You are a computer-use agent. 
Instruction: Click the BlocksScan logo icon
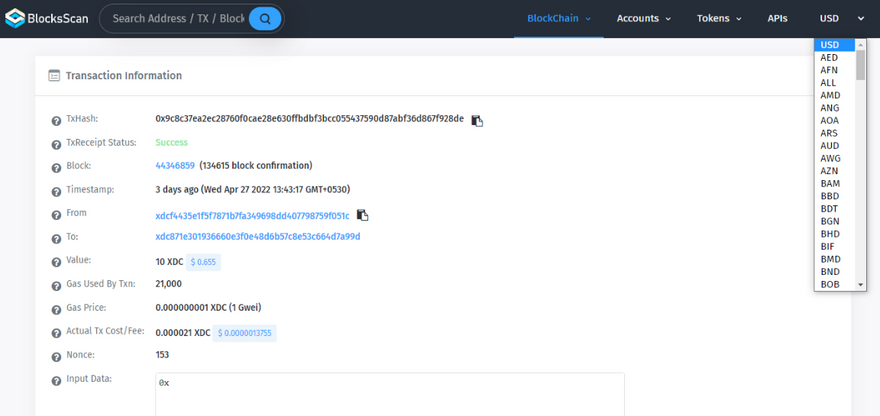click(17, 18)
